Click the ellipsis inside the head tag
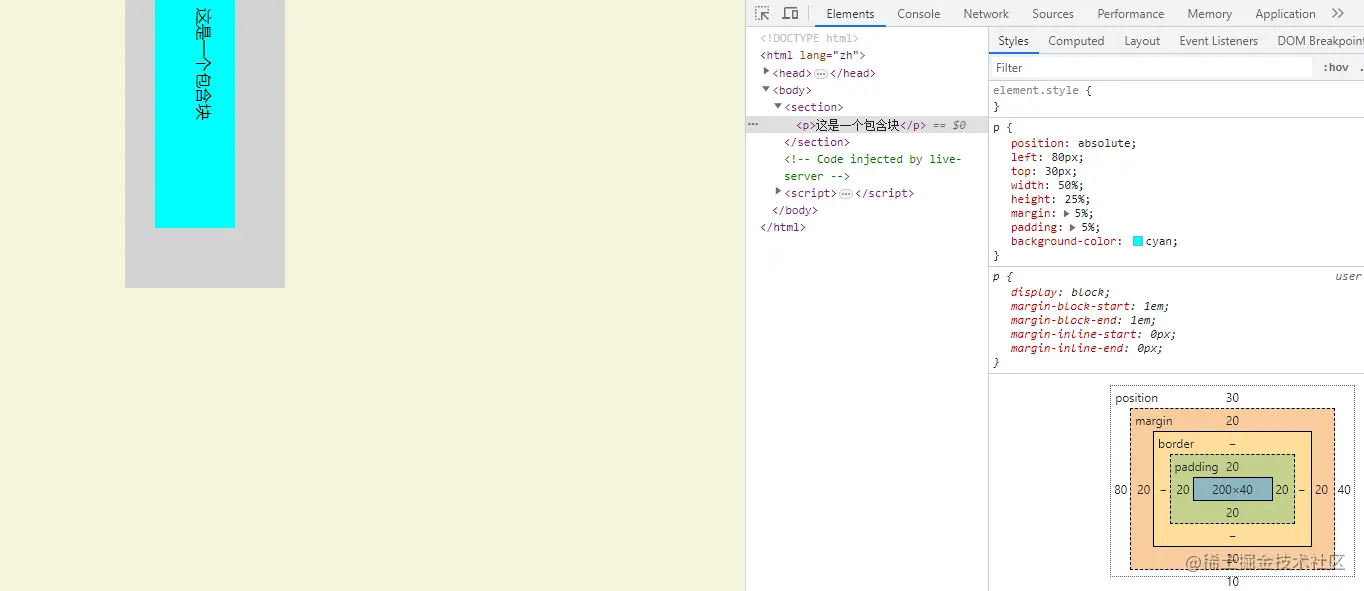1364x591 pixels. (820, 74)
